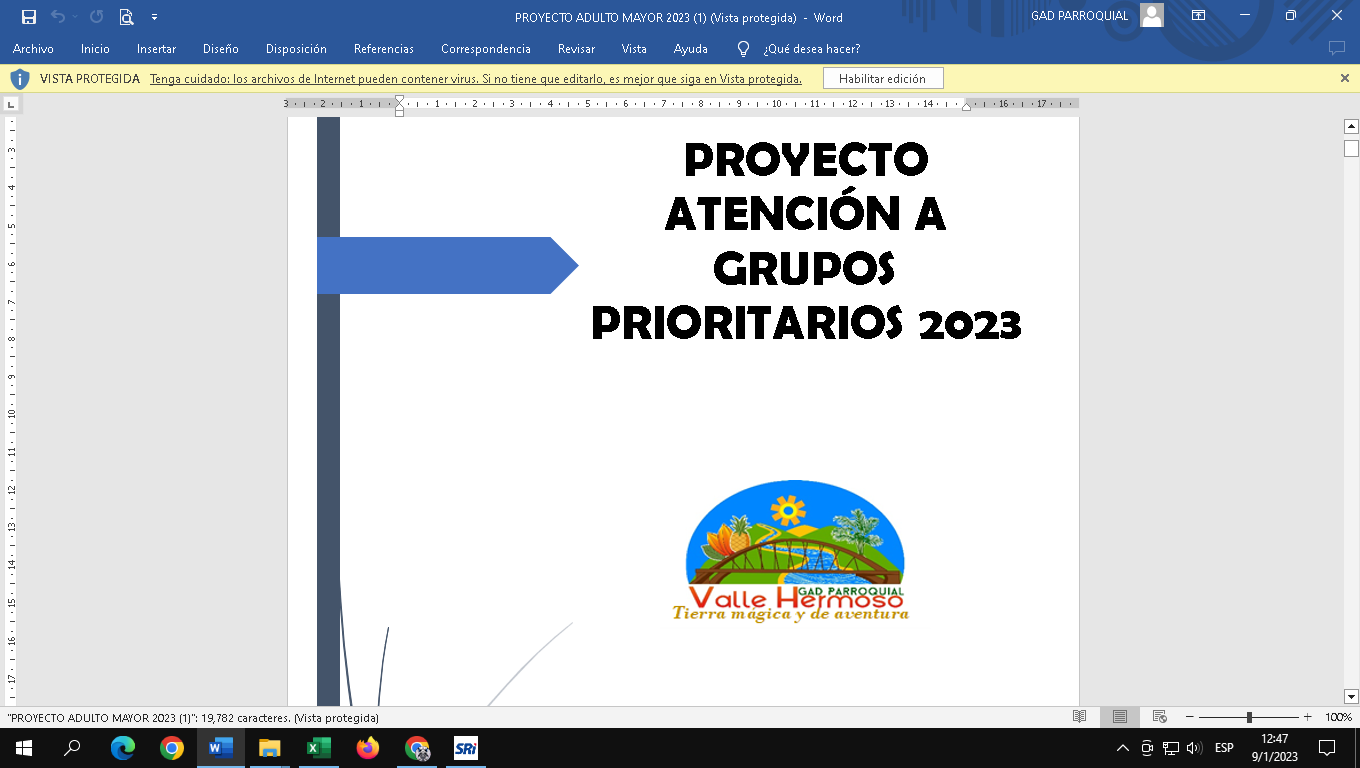Switch to Web Layout view
The height and width of the screenshot is (768, 1360).
pos(1159,717)
